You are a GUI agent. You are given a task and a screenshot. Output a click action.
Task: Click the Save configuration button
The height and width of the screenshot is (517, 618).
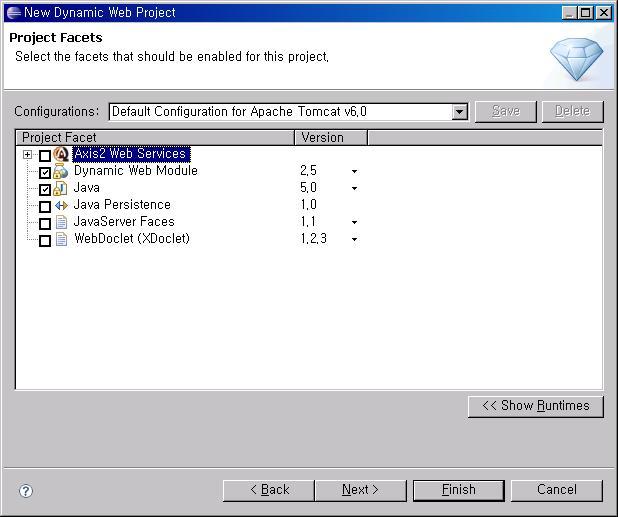(x=506, y=112)
